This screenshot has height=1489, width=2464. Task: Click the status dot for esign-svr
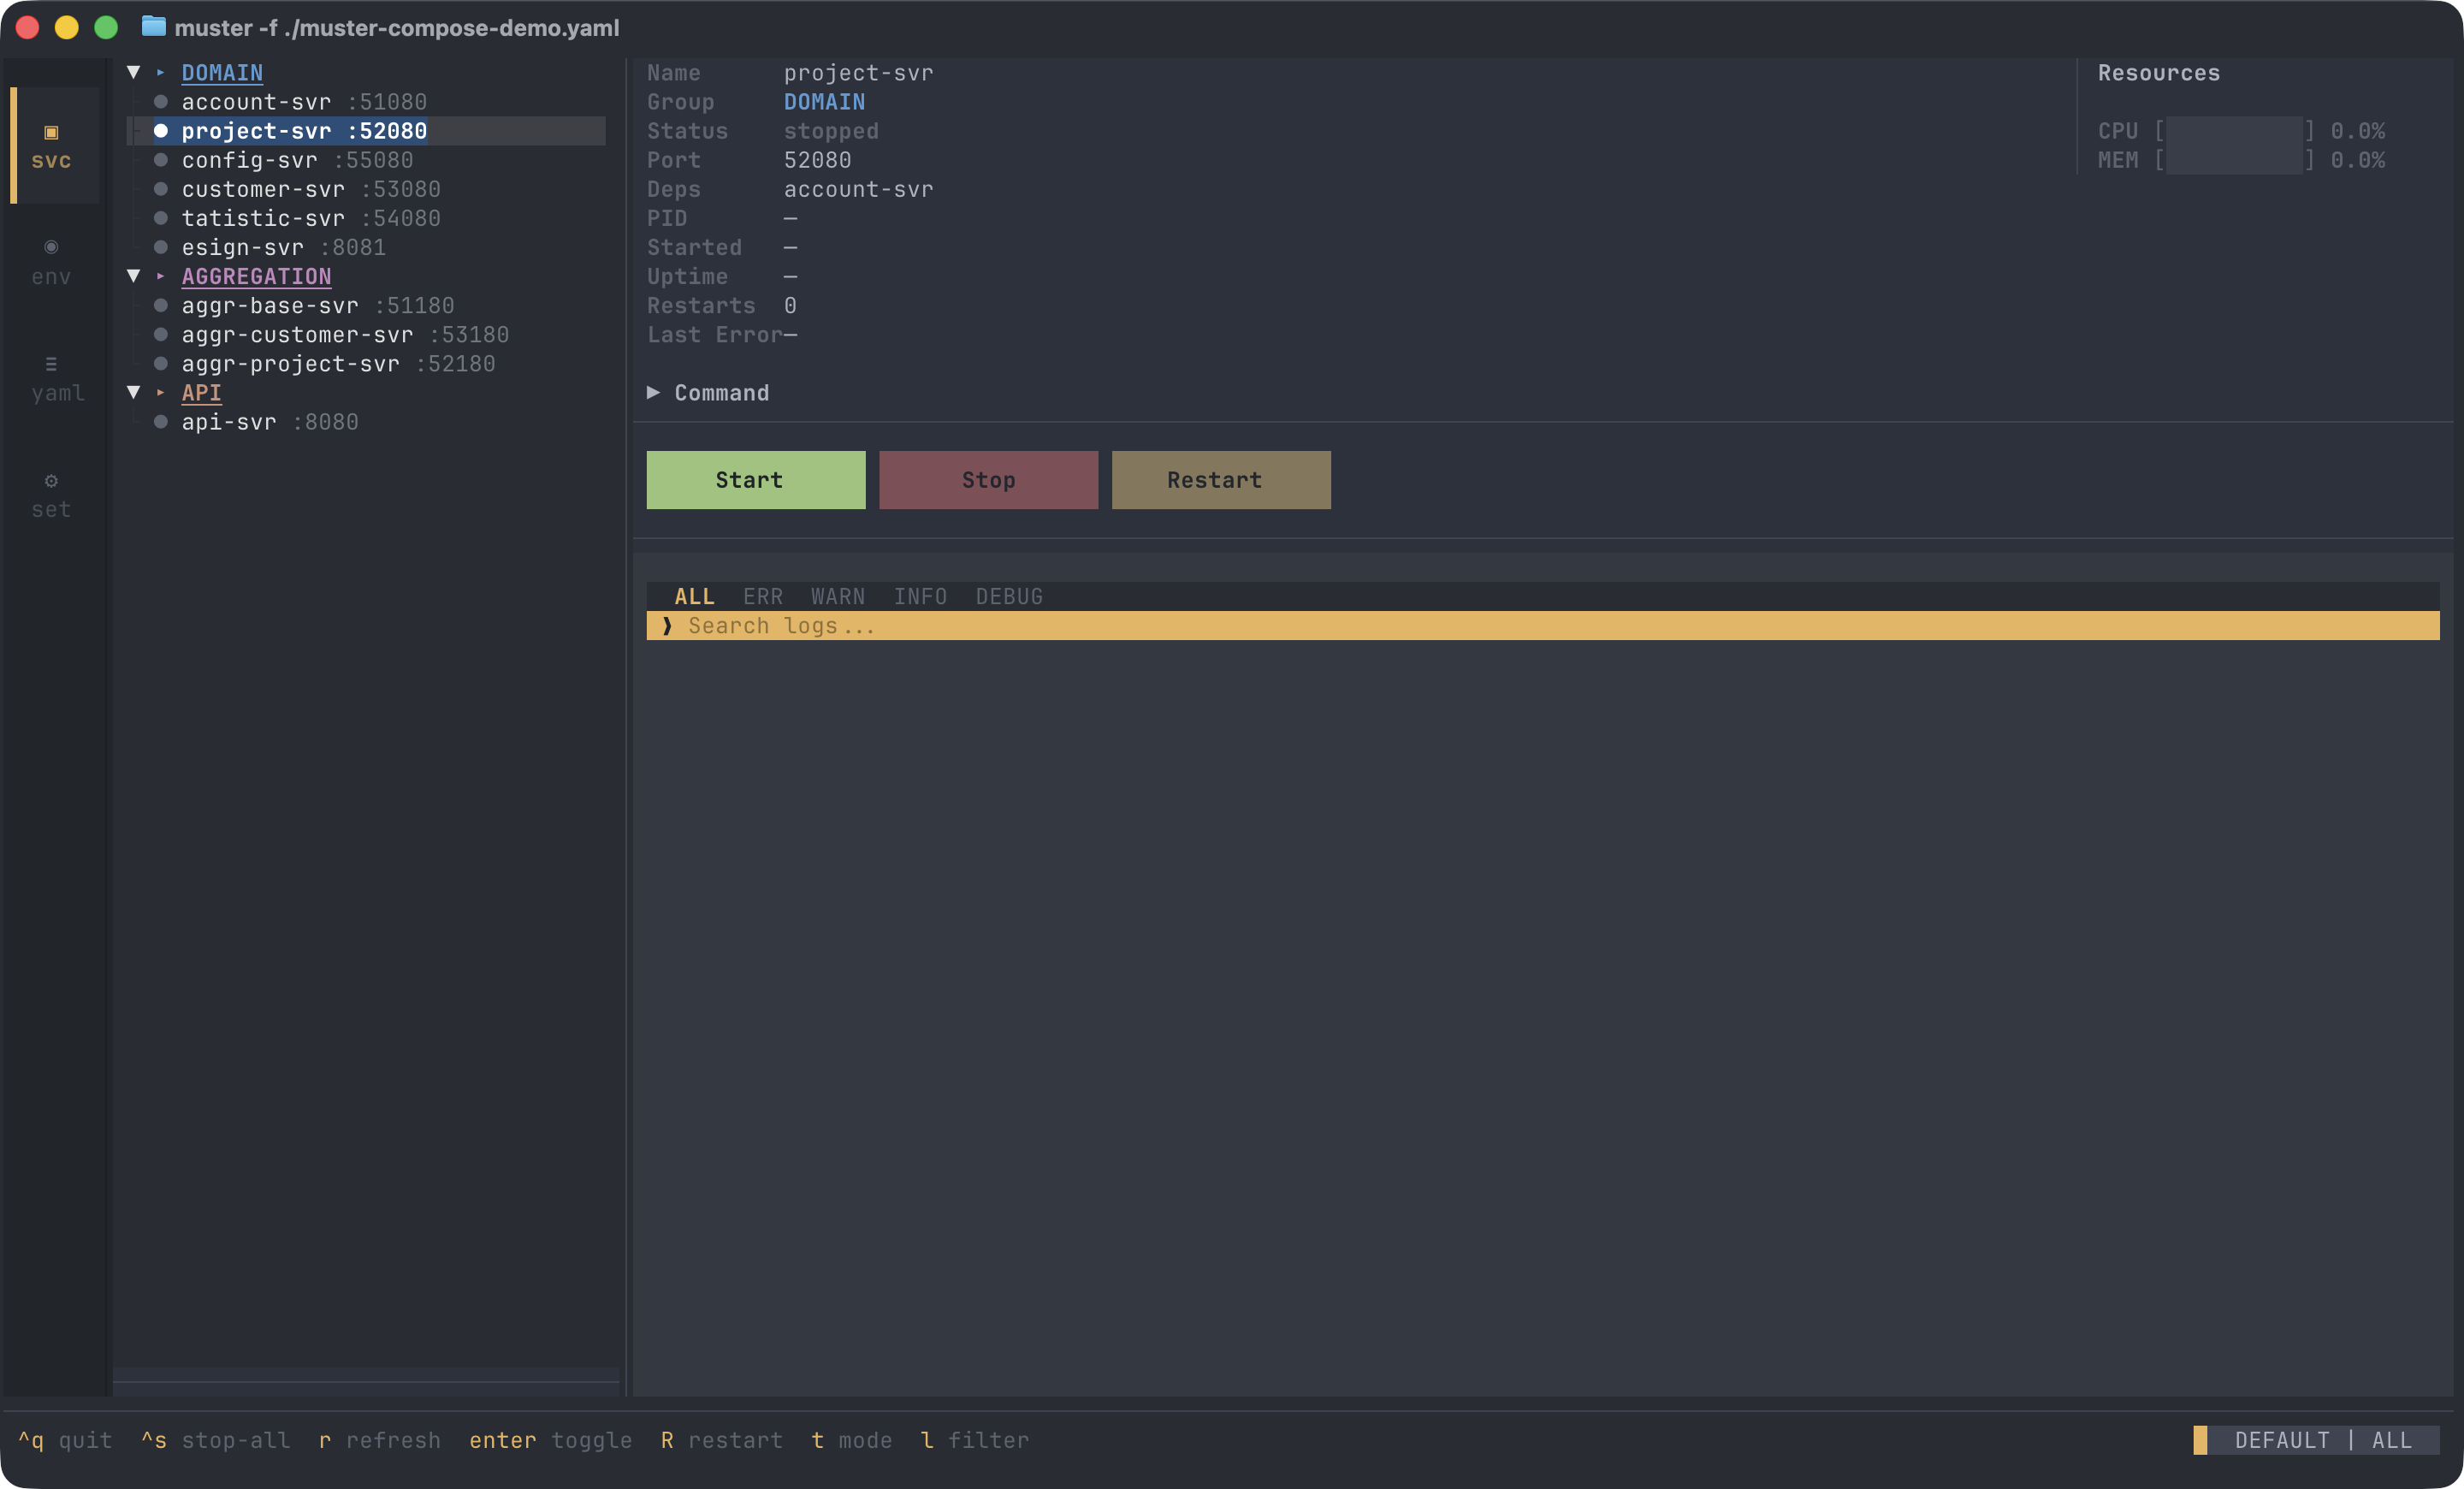click(x=160, y=247)
